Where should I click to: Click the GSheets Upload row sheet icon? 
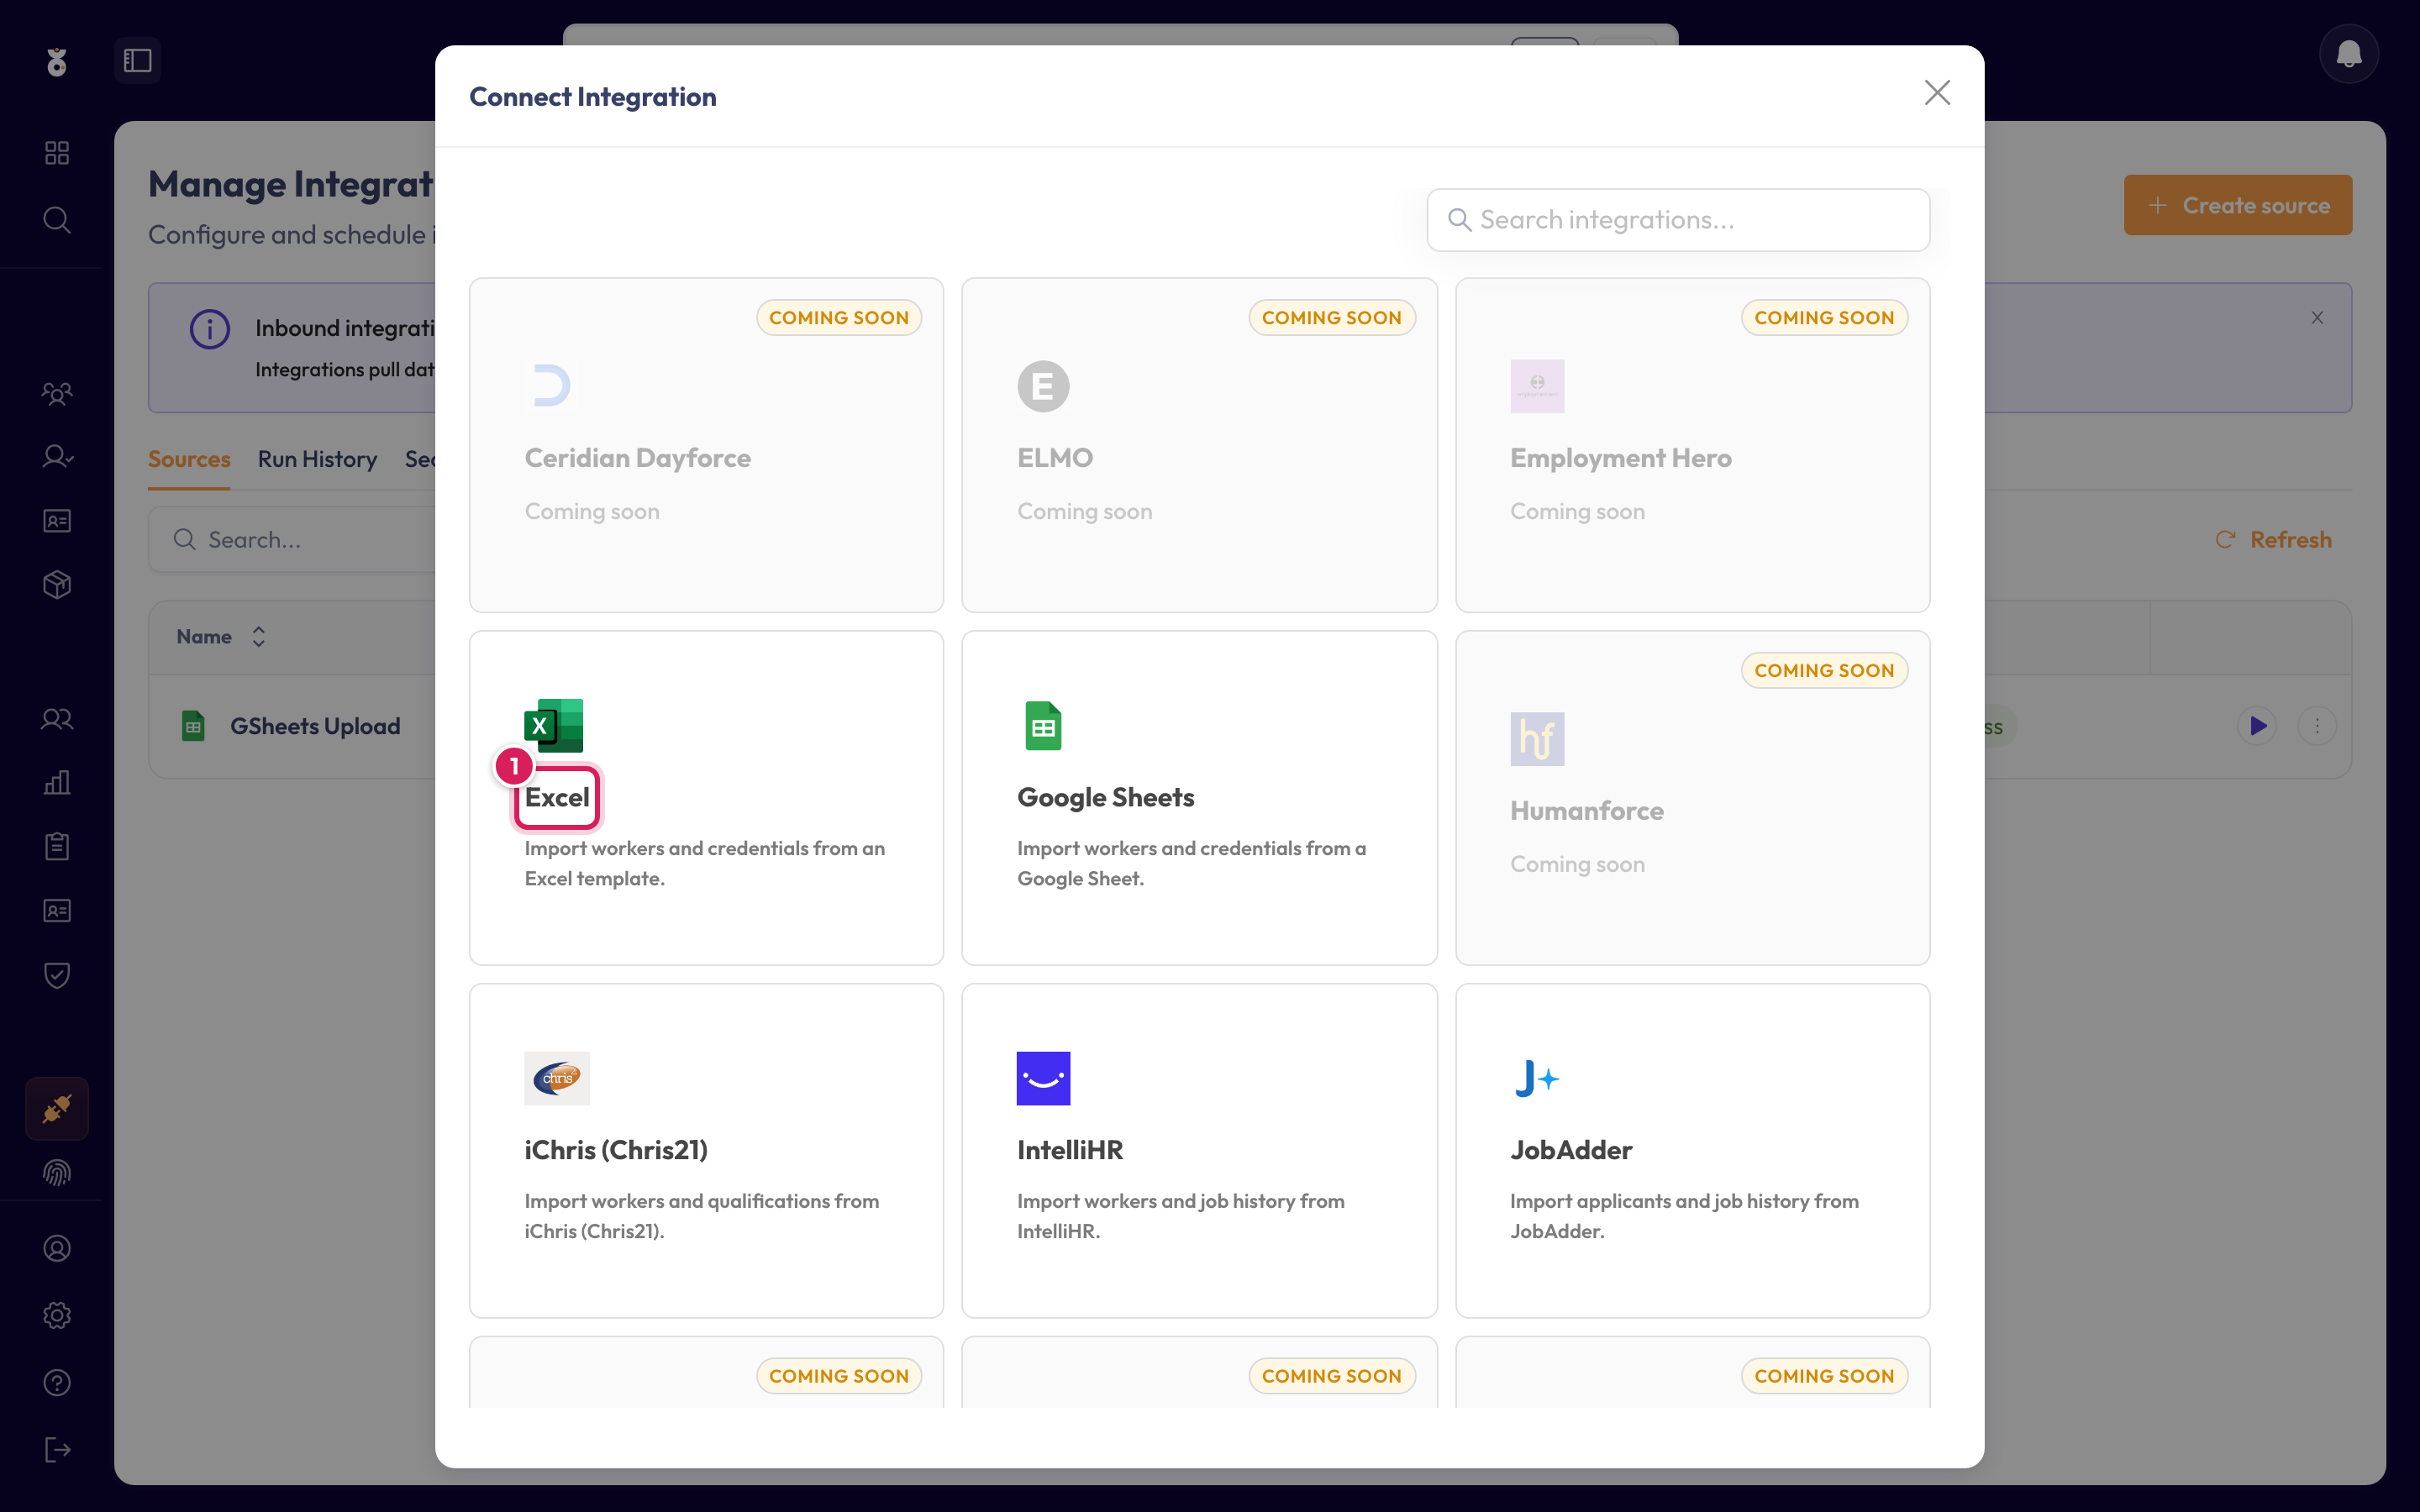coord(193,726)
